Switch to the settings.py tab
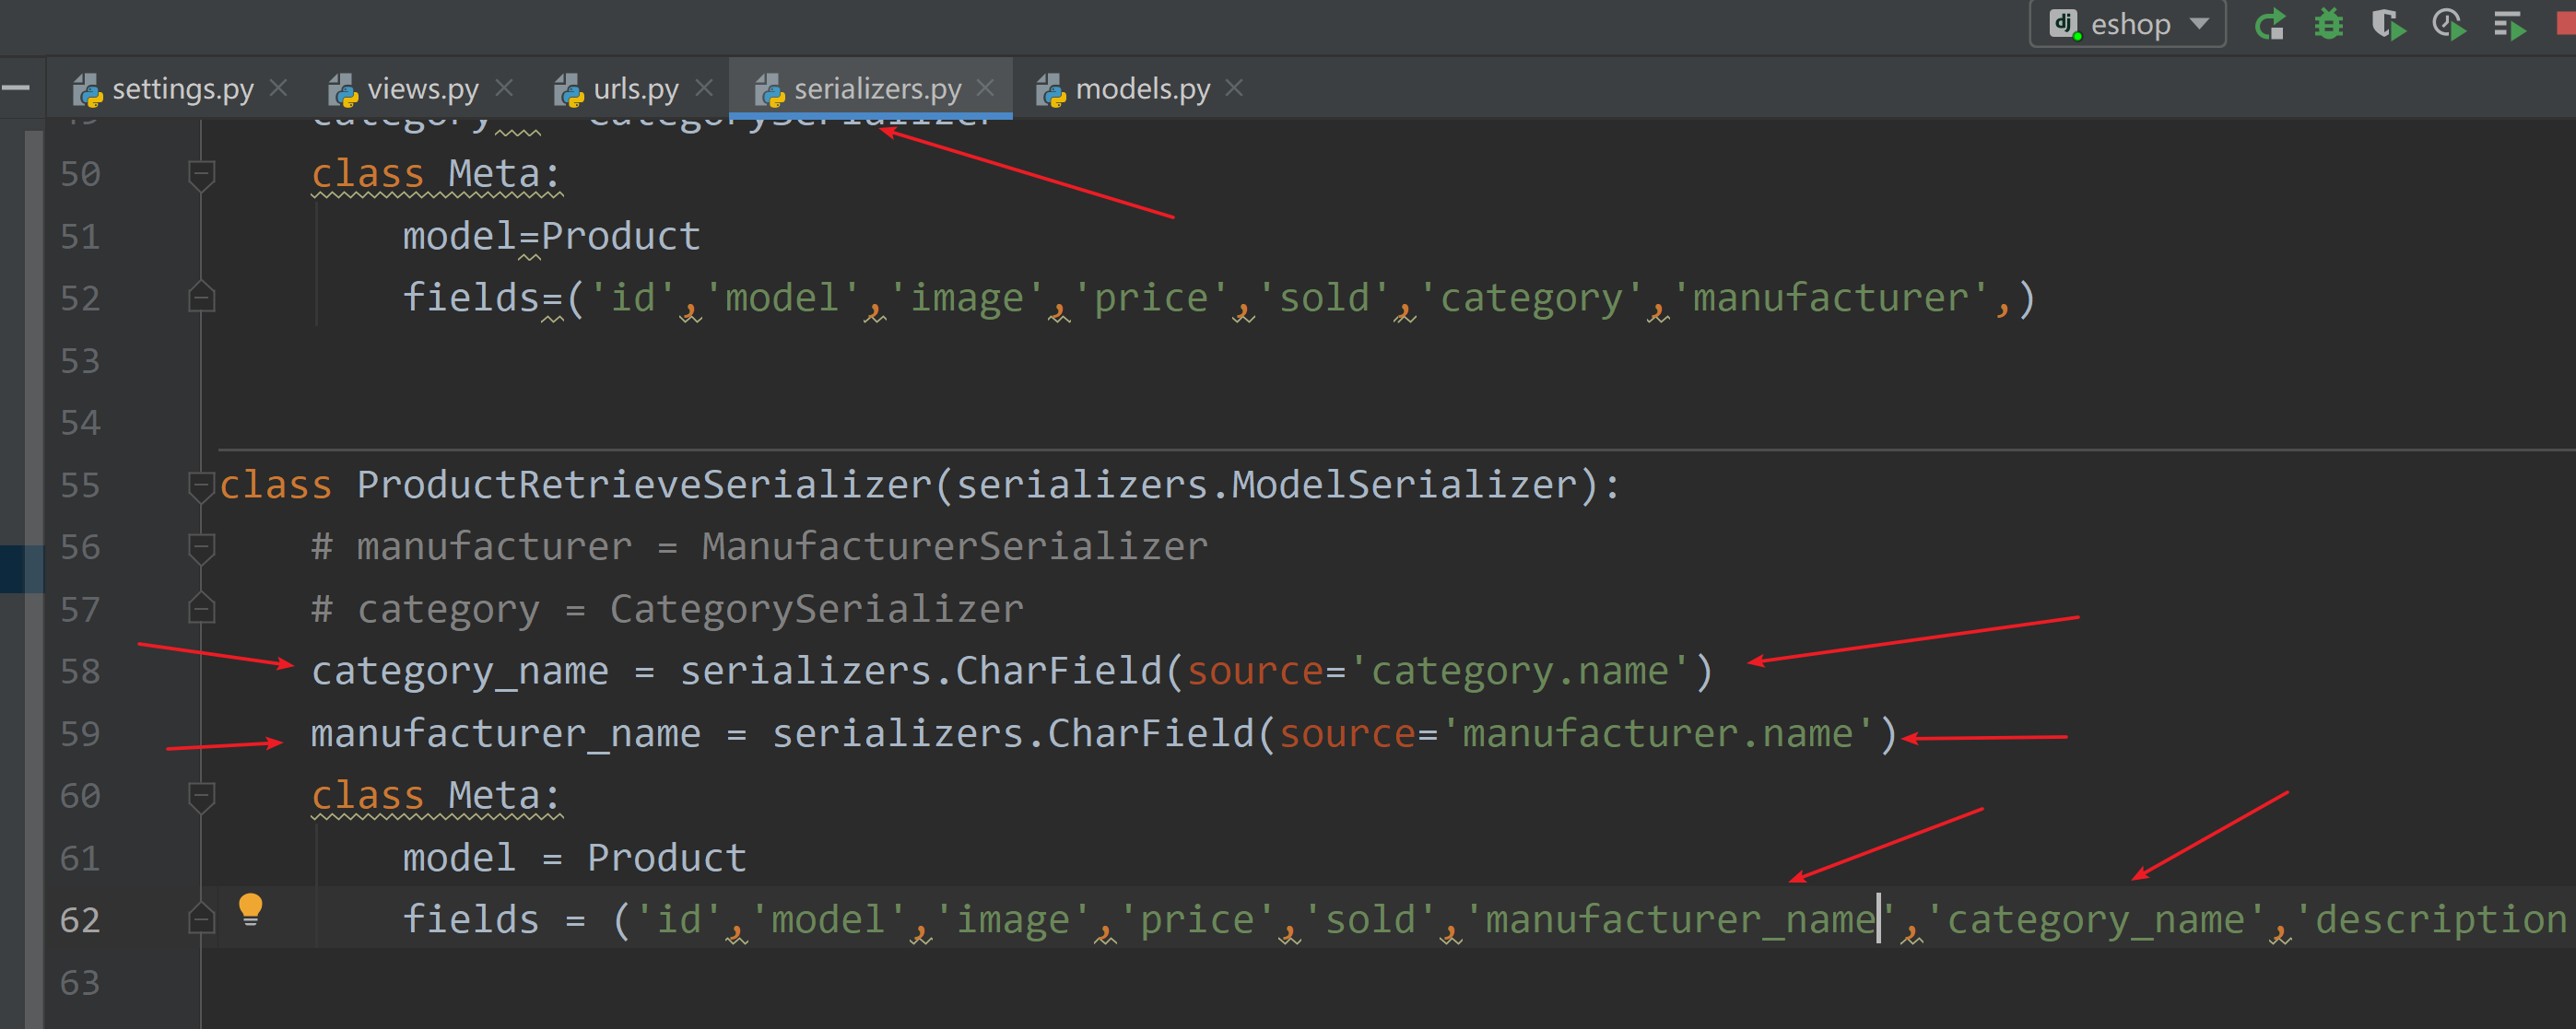 (182, 89)
